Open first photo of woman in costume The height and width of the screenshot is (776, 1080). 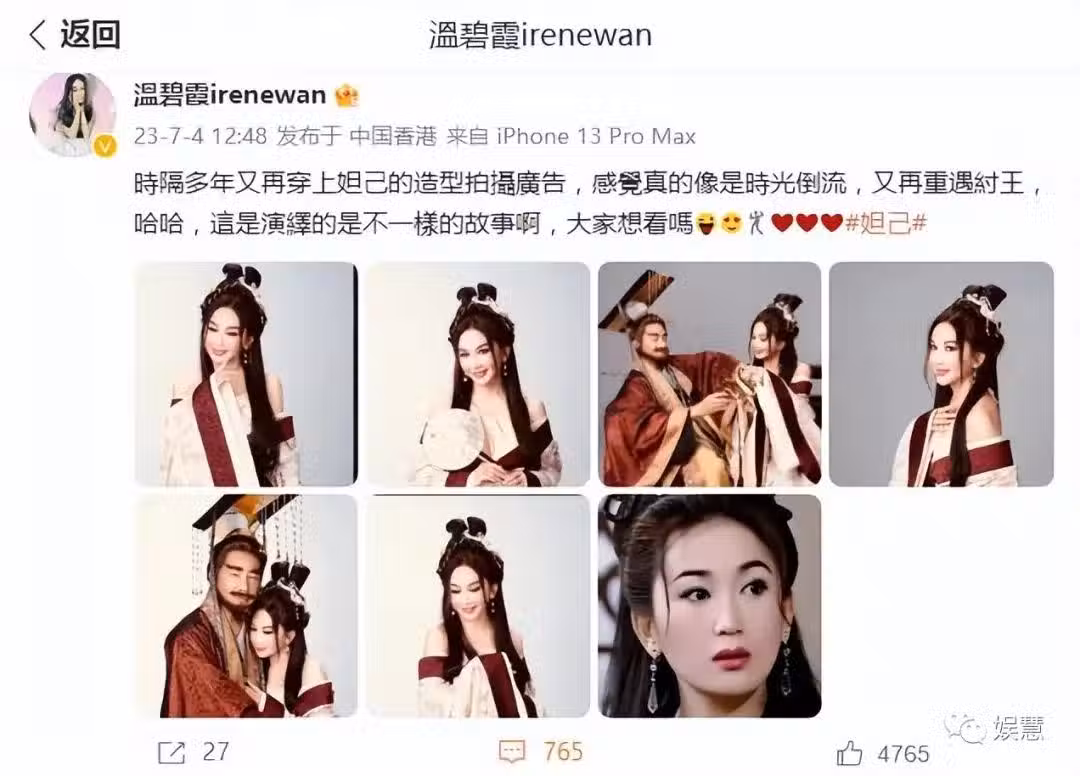pos(246,374)
